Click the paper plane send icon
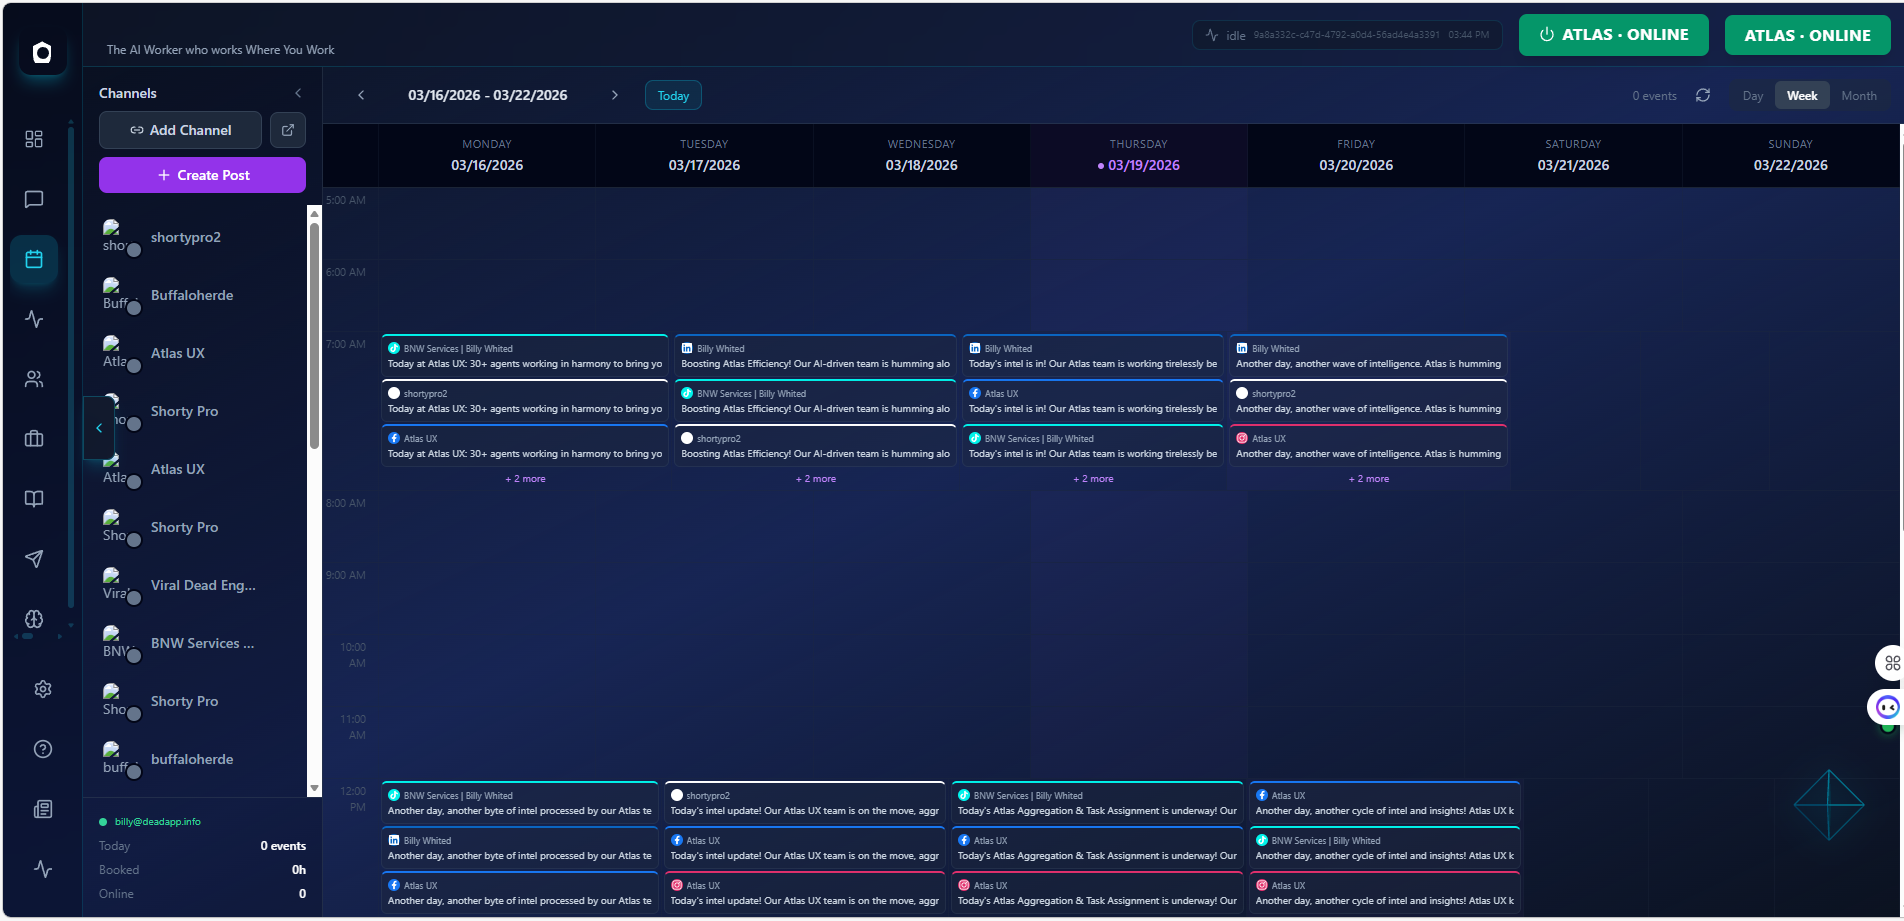Viewport: 1904px width, 921px height. click(x=34, y=559)
